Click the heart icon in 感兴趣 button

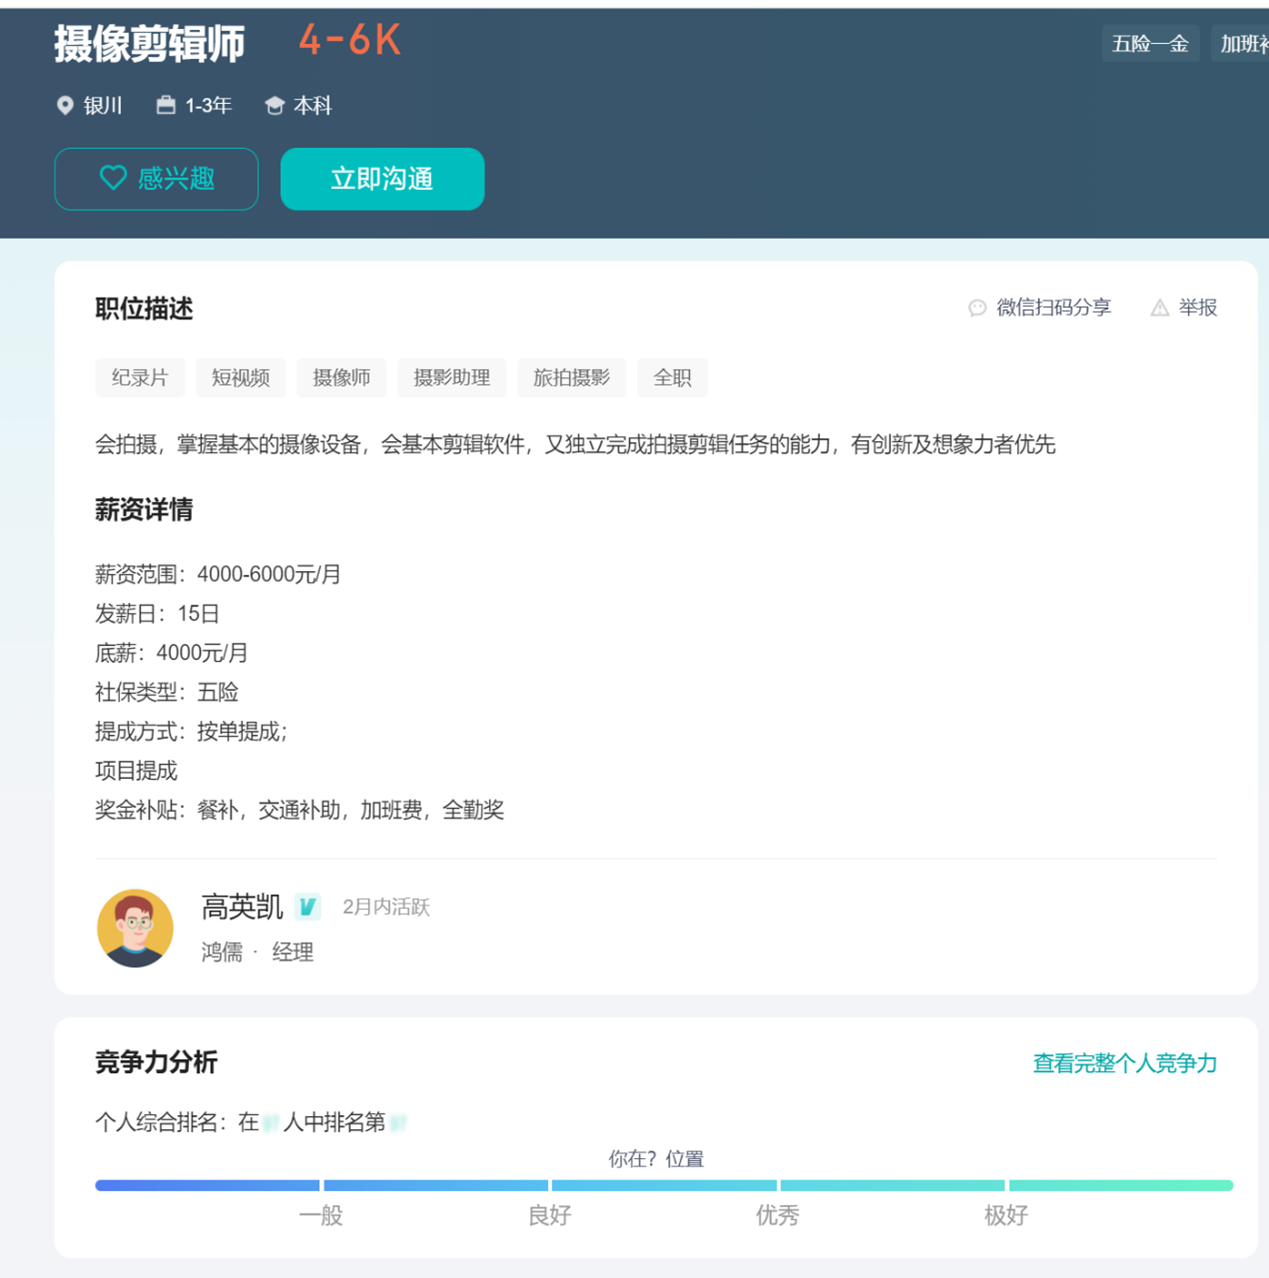tap(113, 178)
